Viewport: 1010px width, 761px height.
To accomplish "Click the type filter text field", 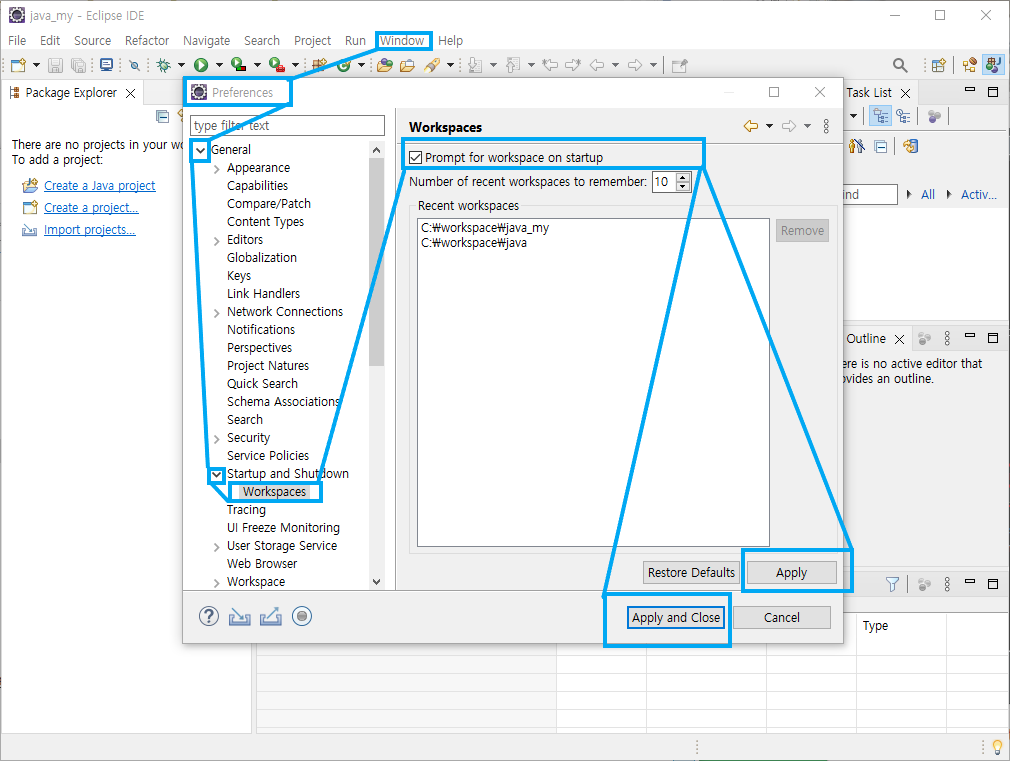I will [x=287, y=126].
